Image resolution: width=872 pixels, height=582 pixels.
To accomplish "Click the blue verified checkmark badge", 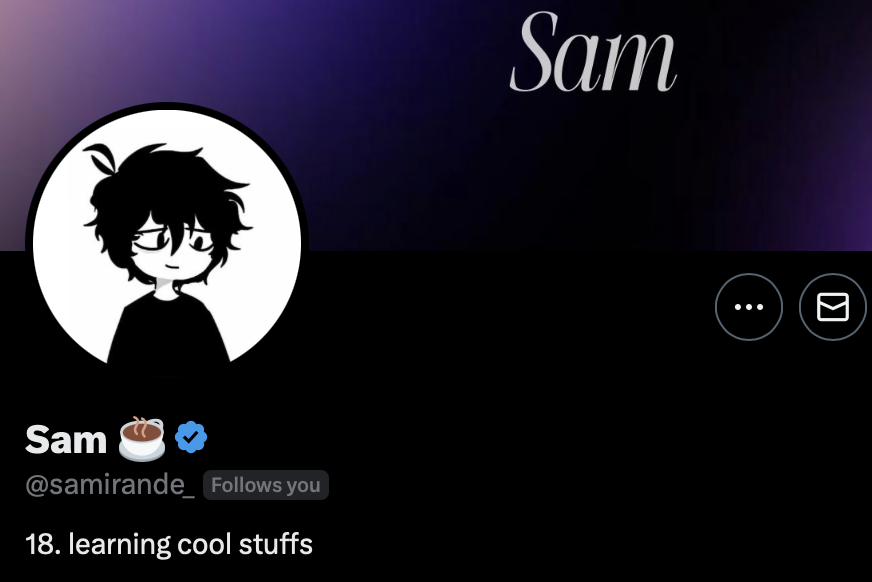I will [x=191, y=437].
